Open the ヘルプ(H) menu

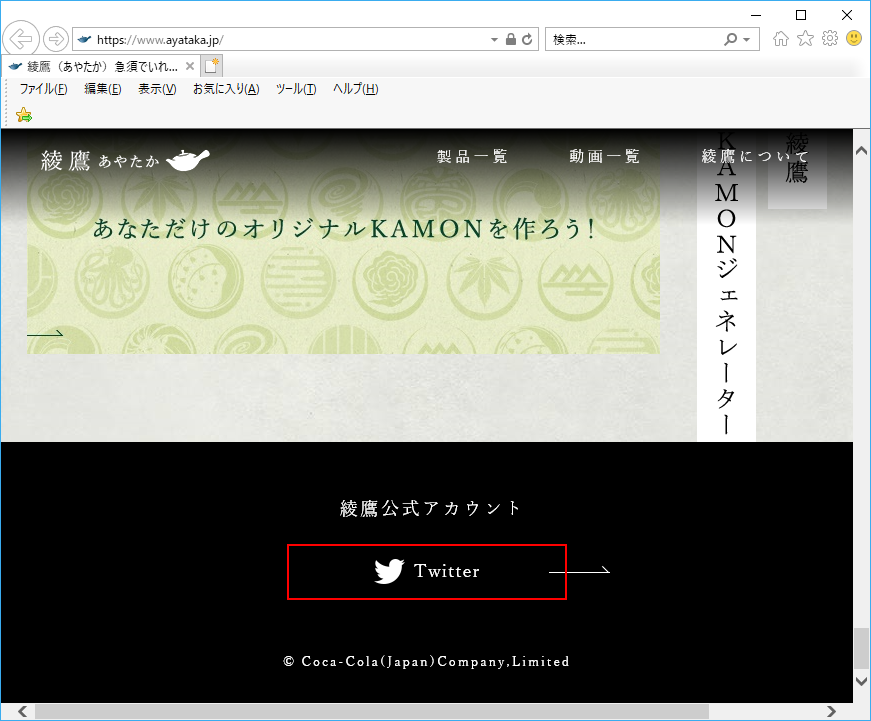[355, 89]
